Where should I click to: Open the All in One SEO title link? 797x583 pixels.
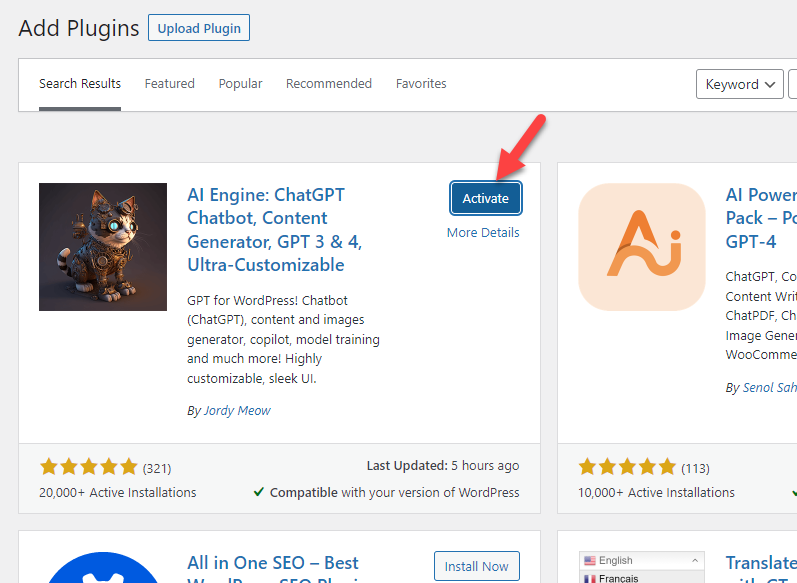coord(273,568)
